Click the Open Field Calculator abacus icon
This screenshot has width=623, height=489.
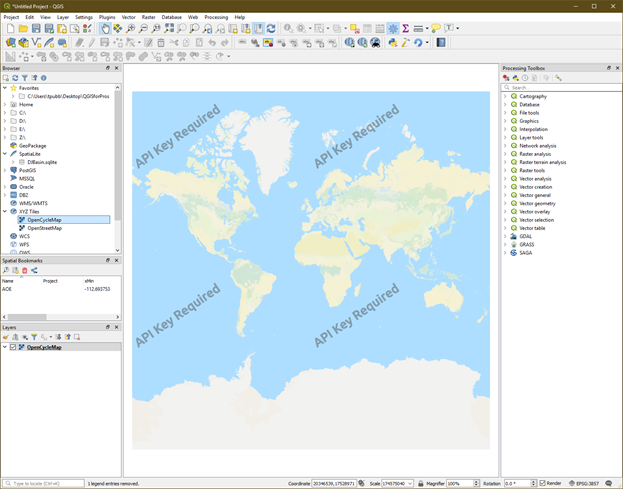tap(380, 28)
